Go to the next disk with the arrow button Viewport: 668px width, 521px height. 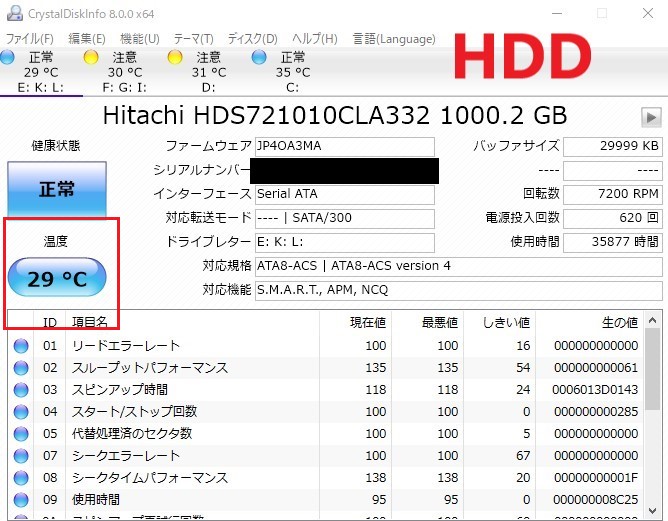(x=651, y=117)
